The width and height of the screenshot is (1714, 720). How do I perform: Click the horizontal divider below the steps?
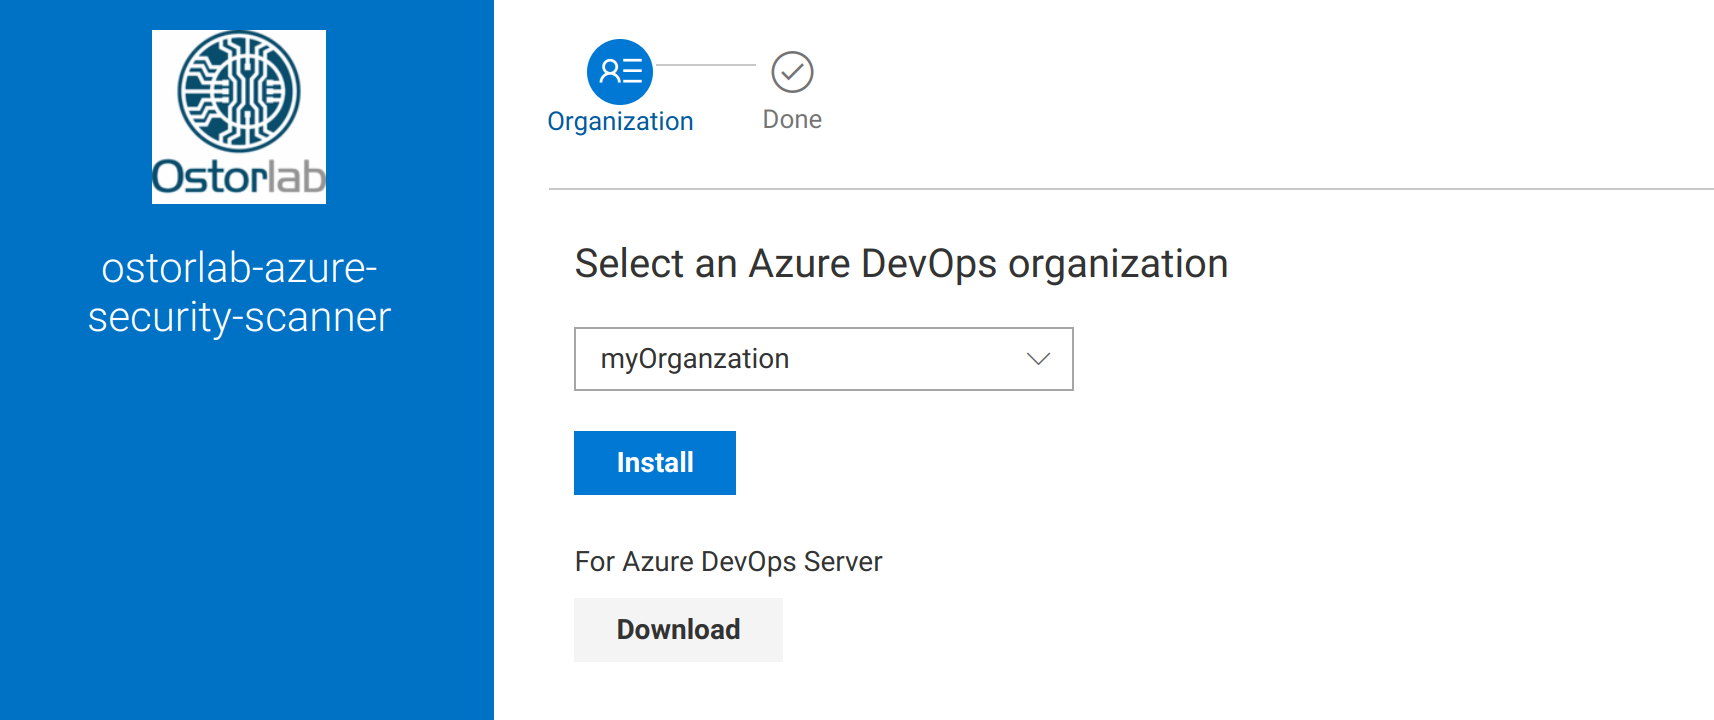click(1130, 189)
